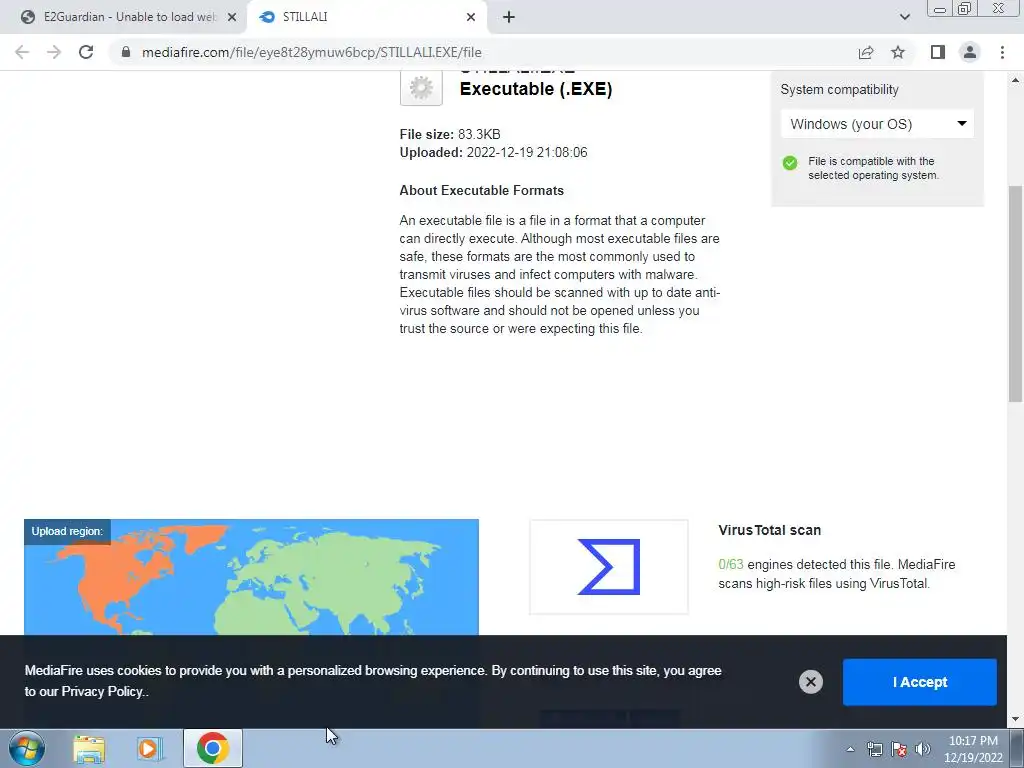Click the Chrome taskbar icon
This screenshot has height=768, width=1024.
(212, 748)
